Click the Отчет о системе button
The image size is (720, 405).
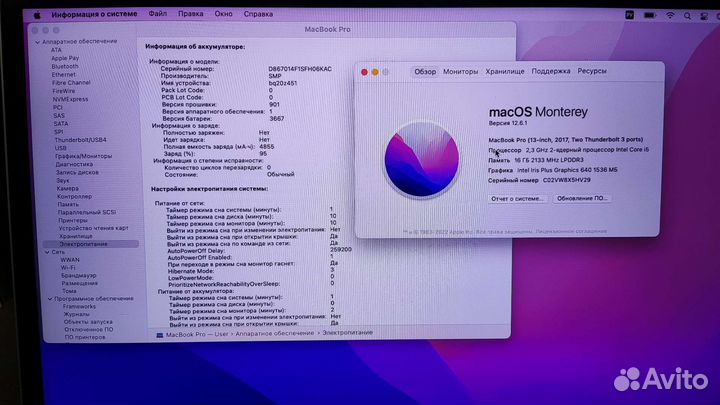coord(517,199)
